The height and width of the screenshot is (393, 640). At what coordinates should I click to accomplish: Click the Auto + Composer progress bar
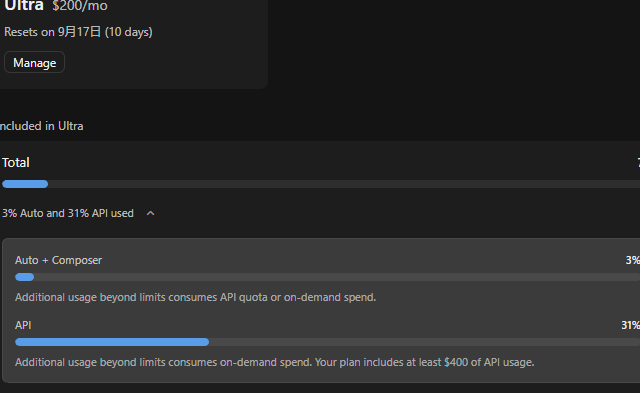(327, 277)
